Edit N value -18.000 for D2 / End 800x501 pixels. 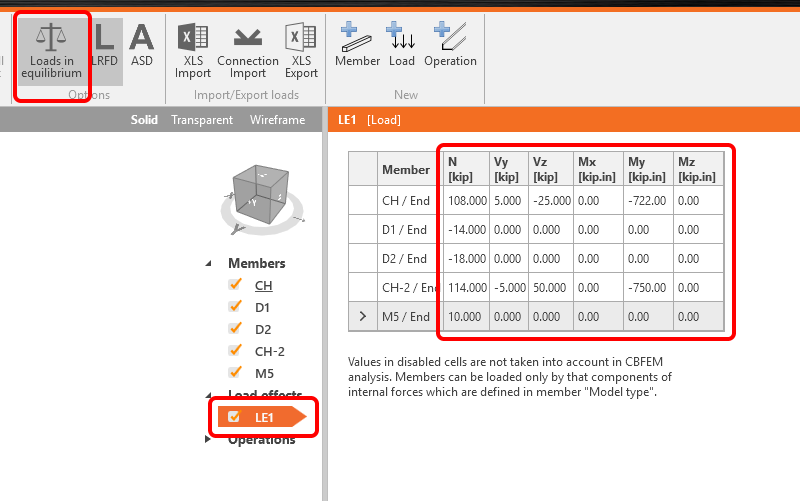point(466,259)
